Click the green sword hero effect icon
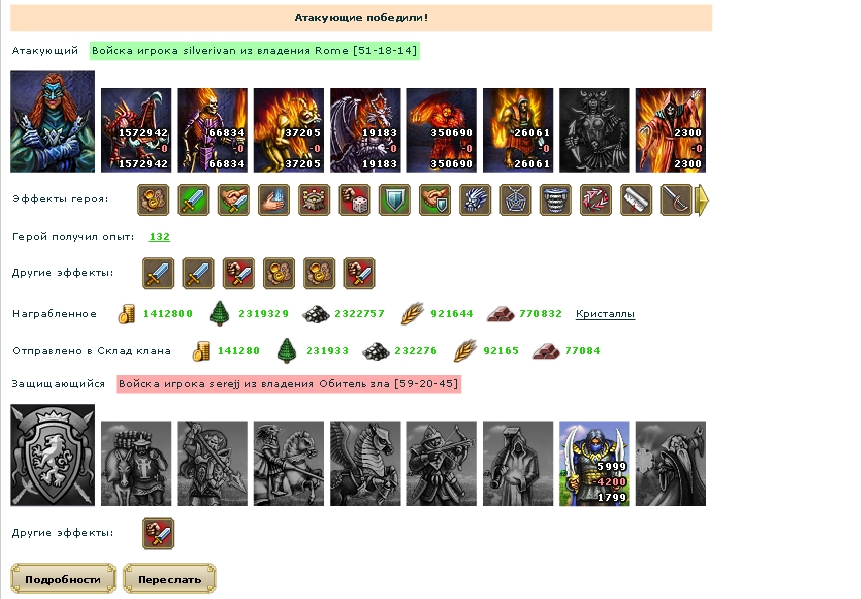Image resolution: width=861 pixels, height=599 pixels. [x=193, y=200]
